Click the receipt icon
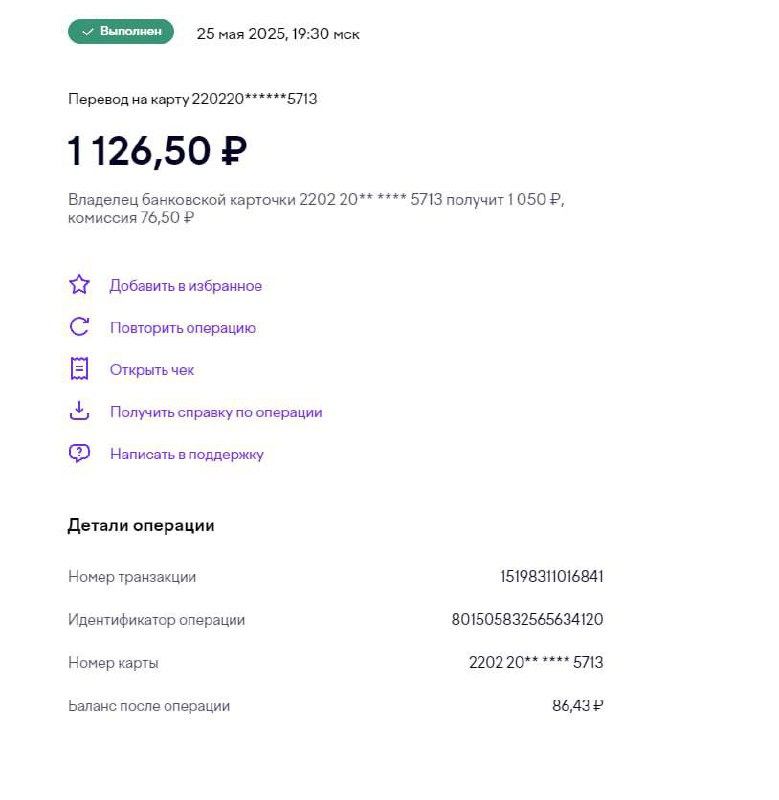The image size is (779, 800). (79, 369)
